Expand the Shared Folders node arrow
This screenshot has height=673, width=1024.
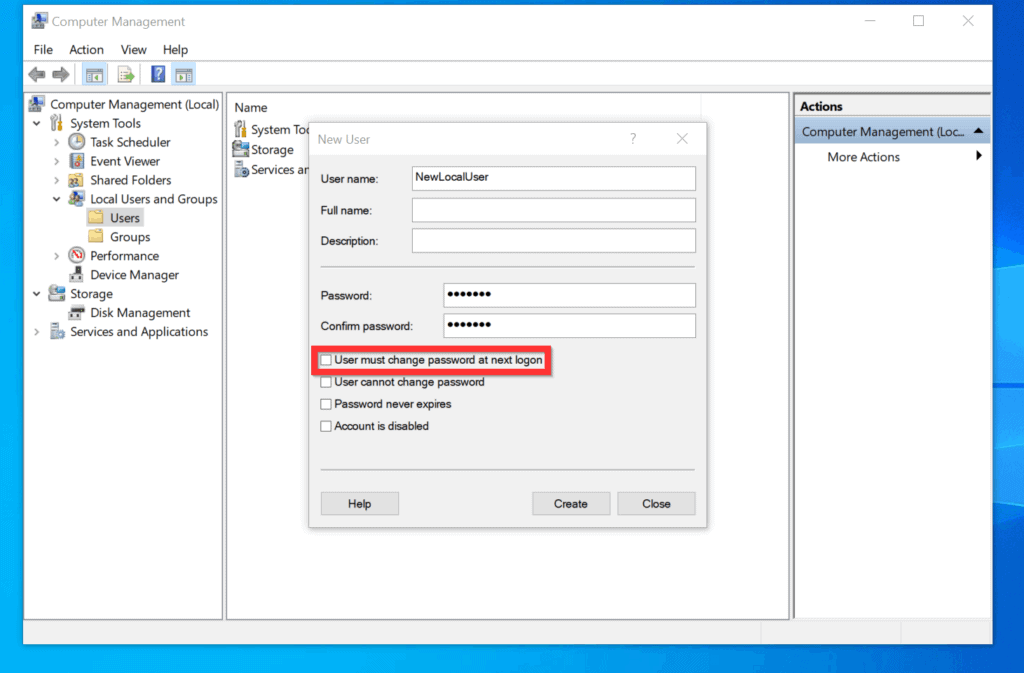tap(56, 180)
